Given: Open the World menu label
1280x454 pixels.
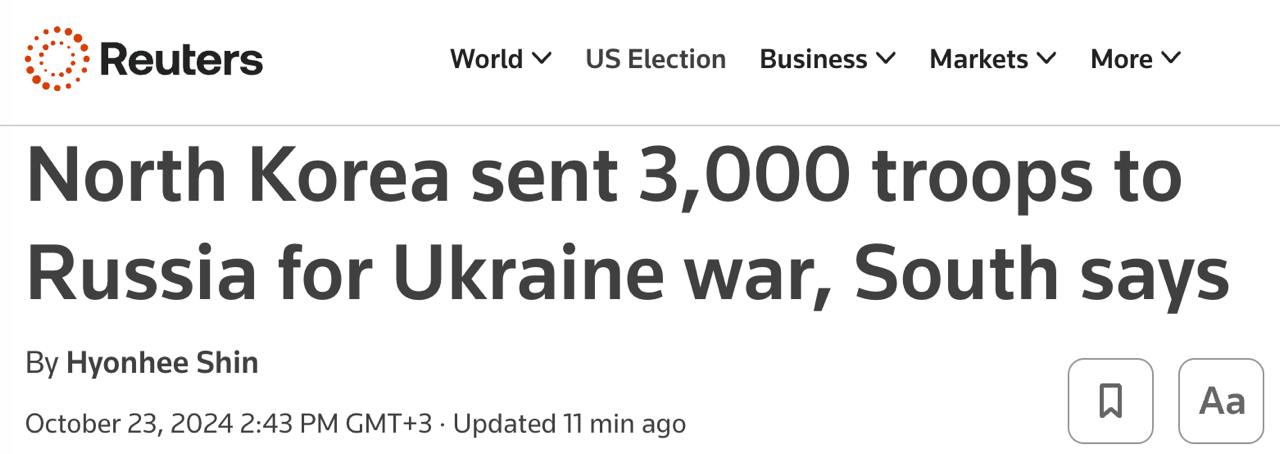Looking at the screenshot, I should [x=487, y=59].
